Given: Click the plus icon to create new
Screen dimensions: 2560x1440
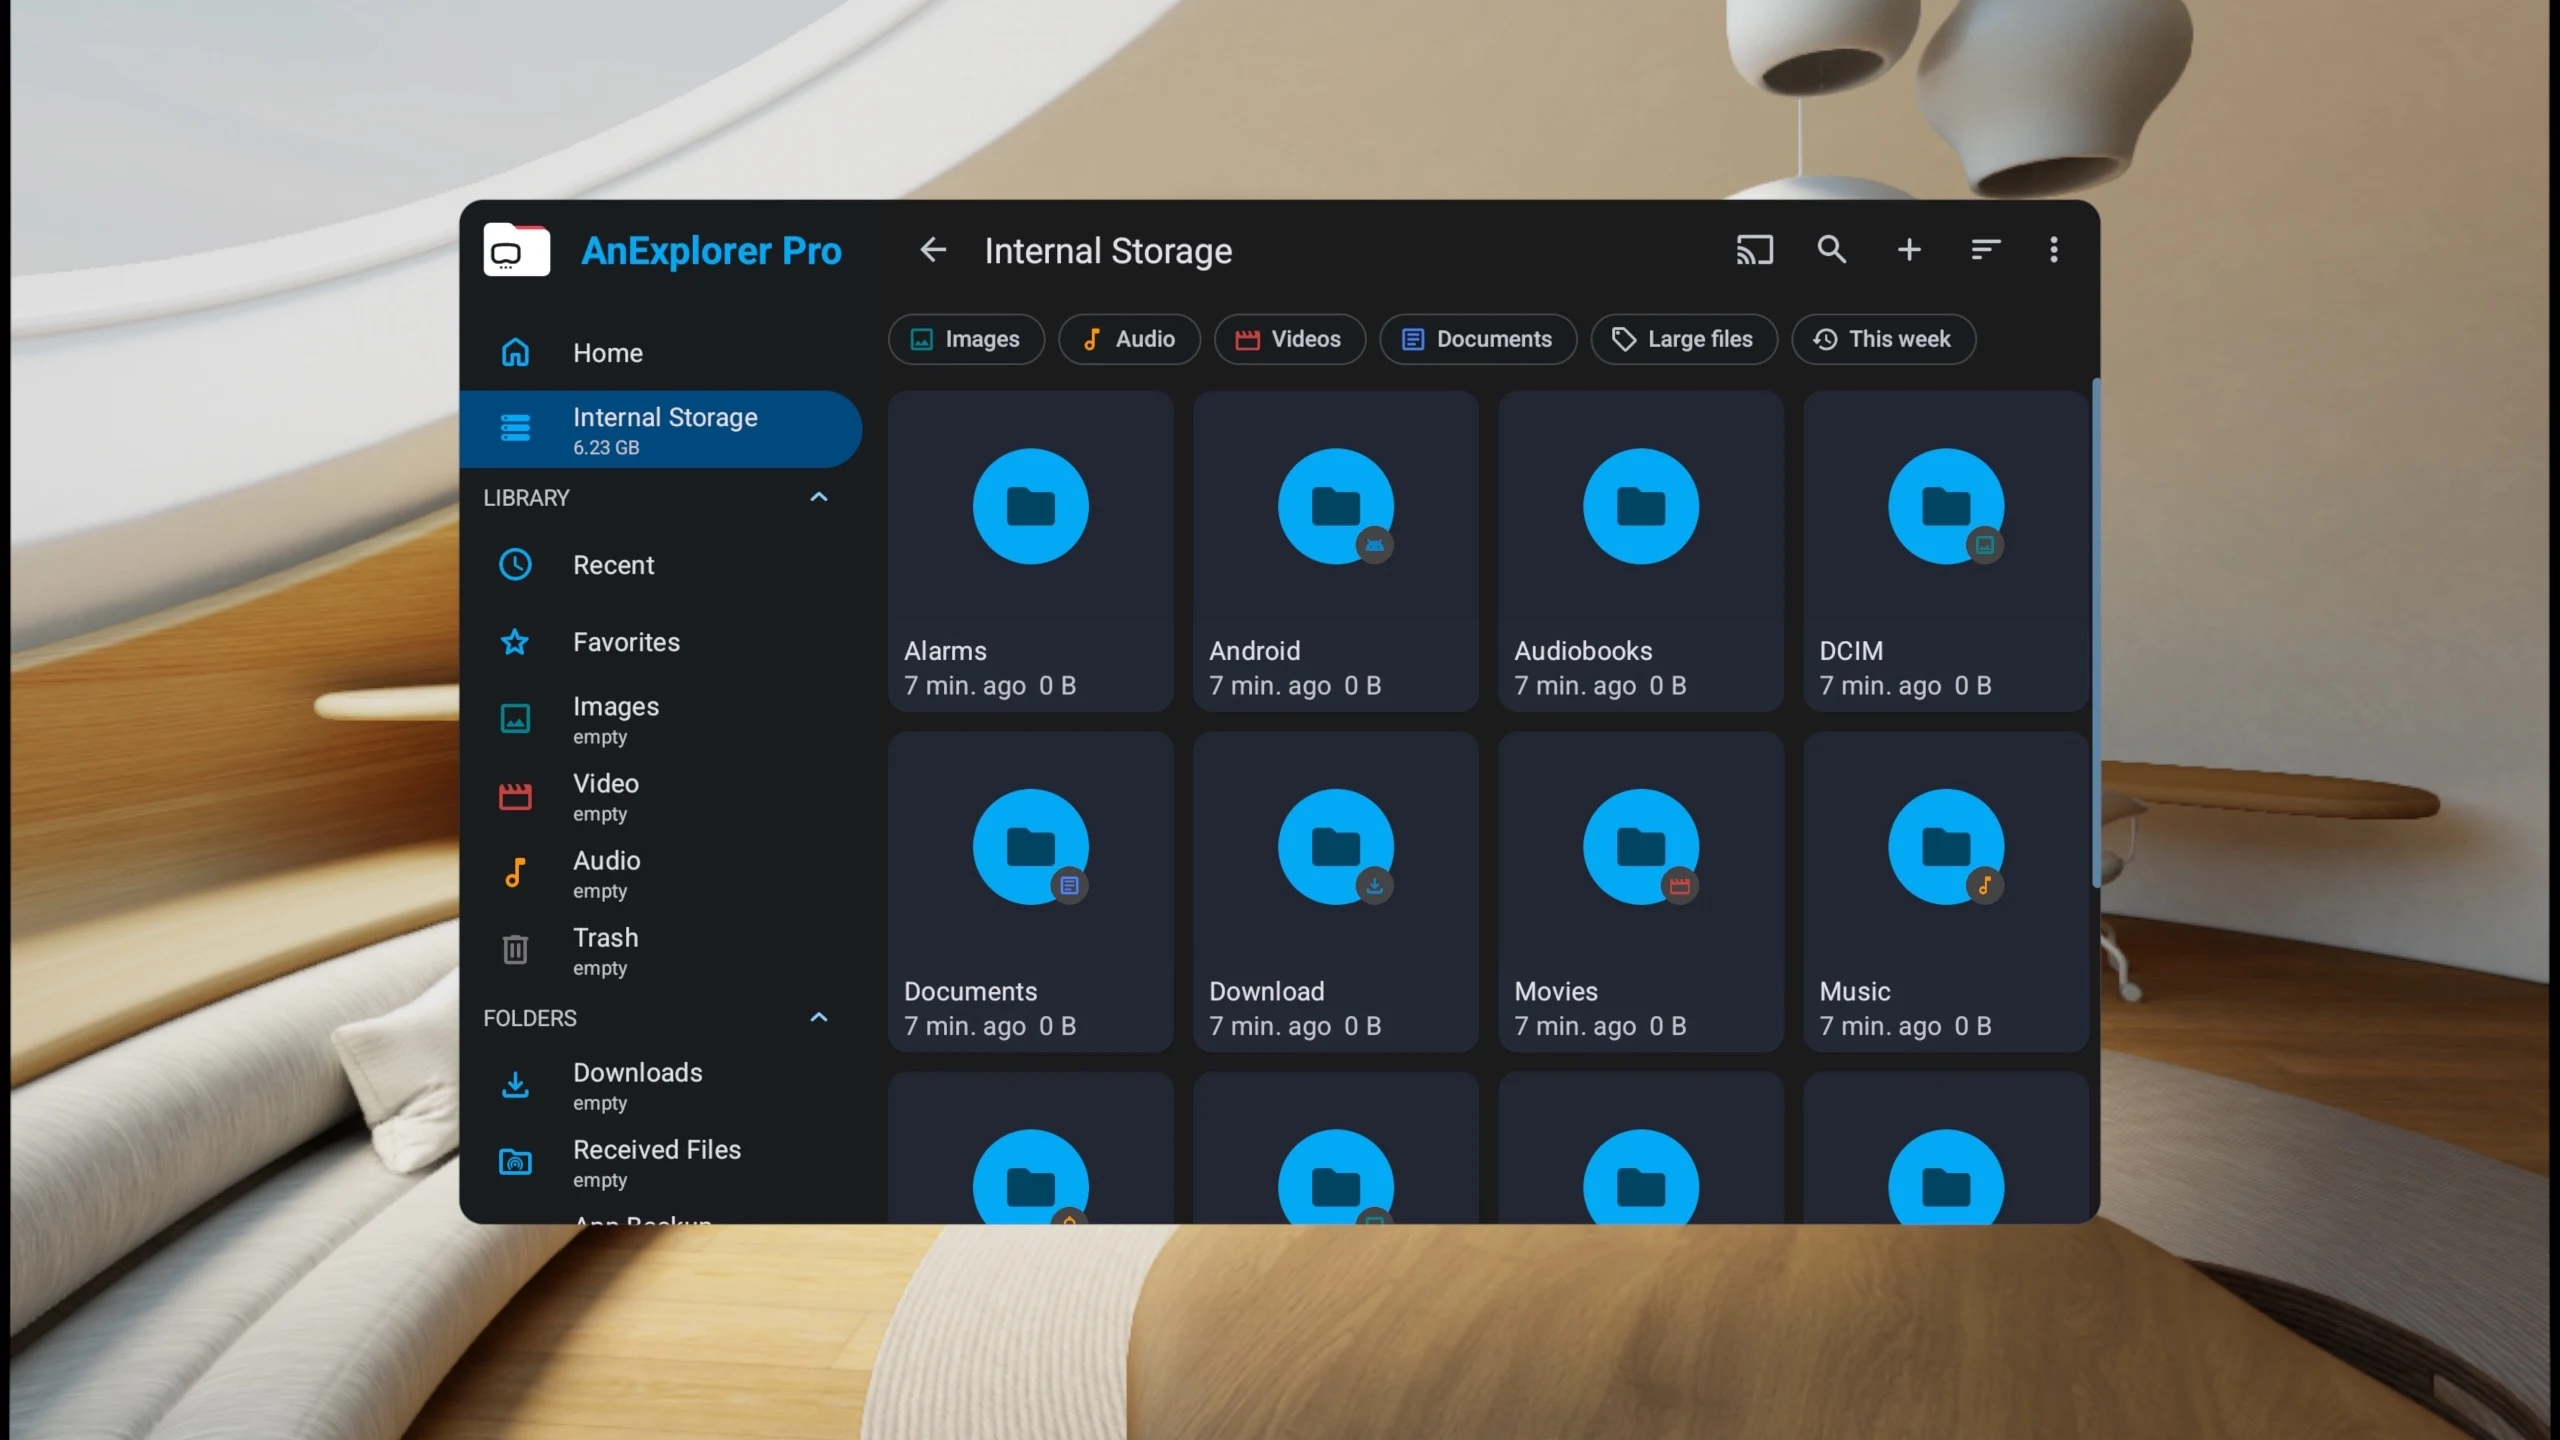Looking at the screenshot, I should point(1909,250).
